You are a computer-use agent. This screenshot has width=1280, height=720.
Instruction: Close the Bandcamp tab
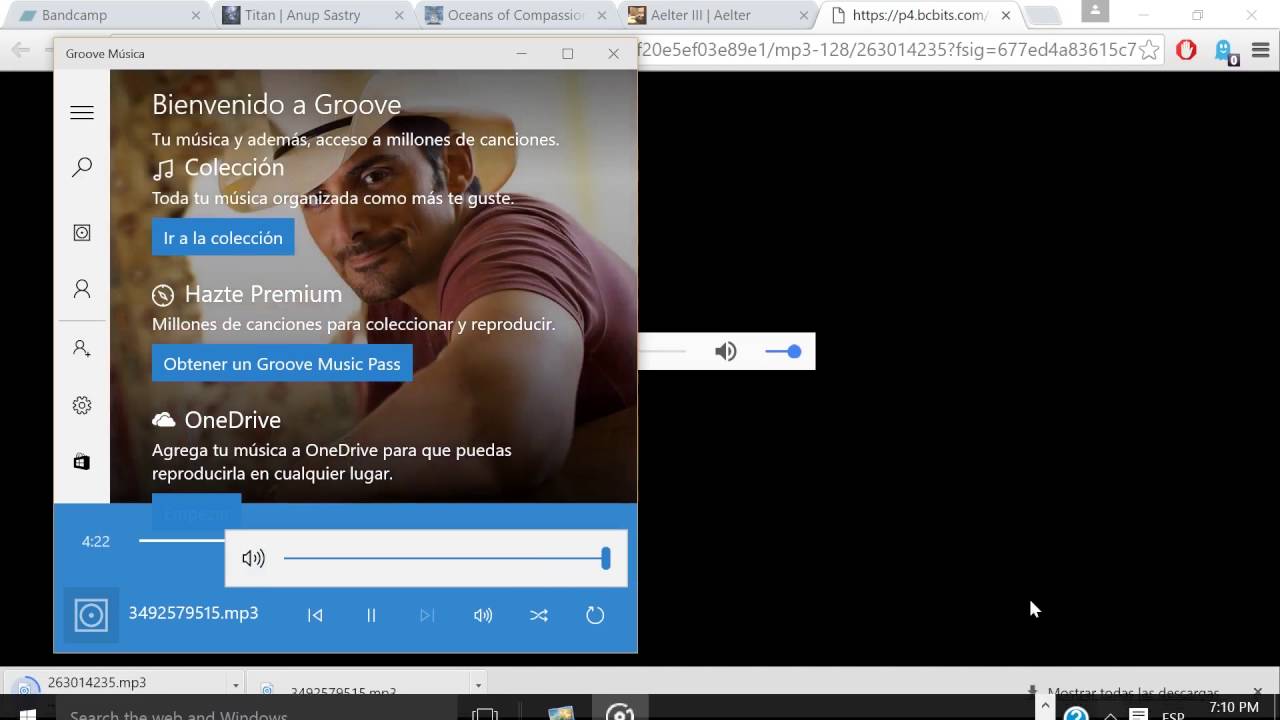coord(196,15)
